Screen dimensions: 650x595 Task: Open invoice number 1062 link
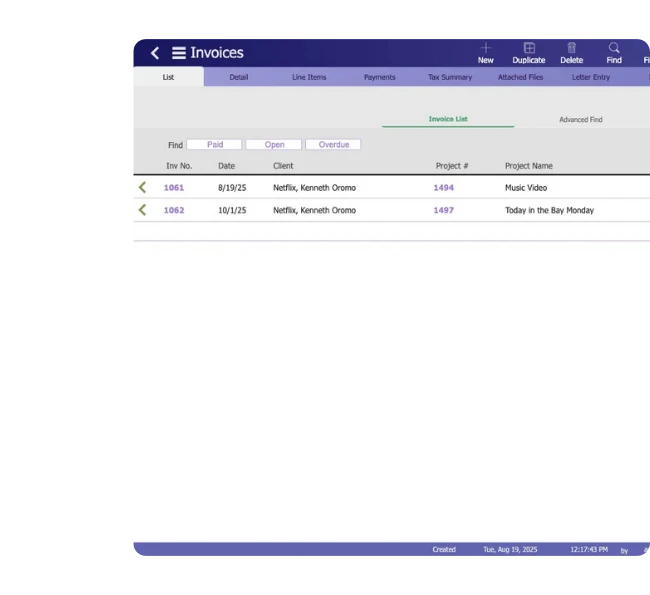(x=174, y=210)
